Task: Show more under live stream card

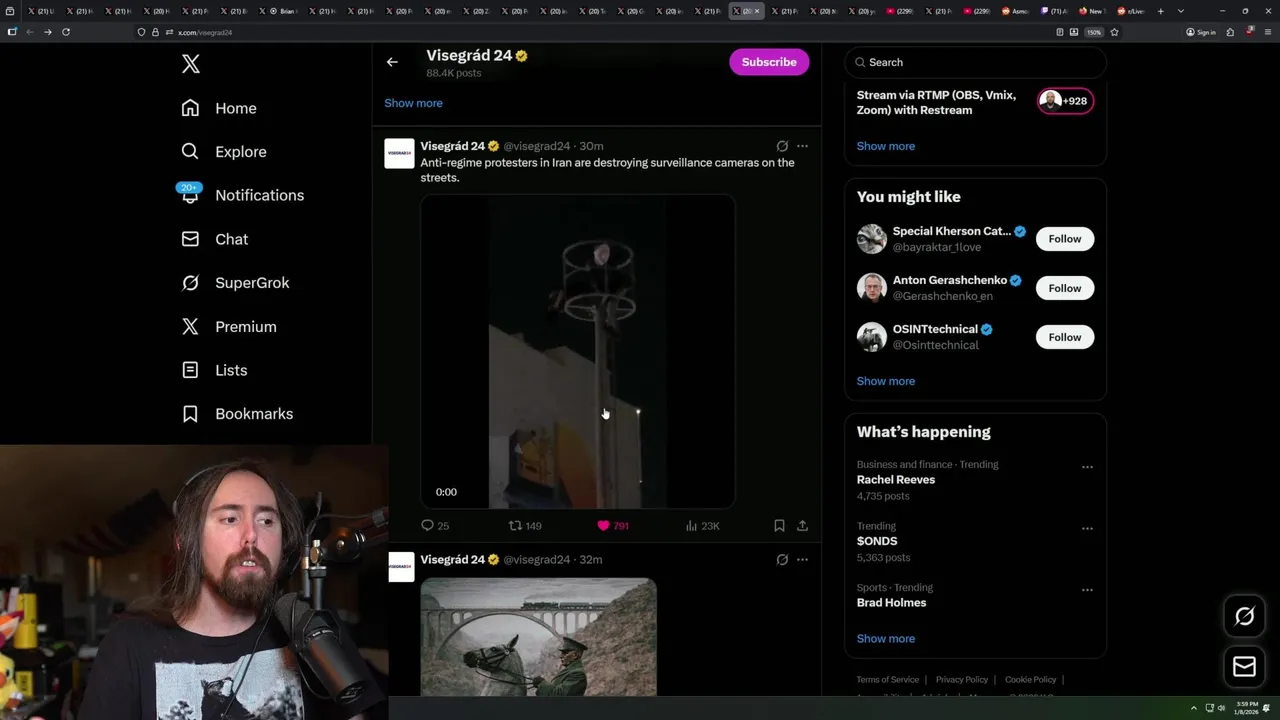Action: [886, 146]
